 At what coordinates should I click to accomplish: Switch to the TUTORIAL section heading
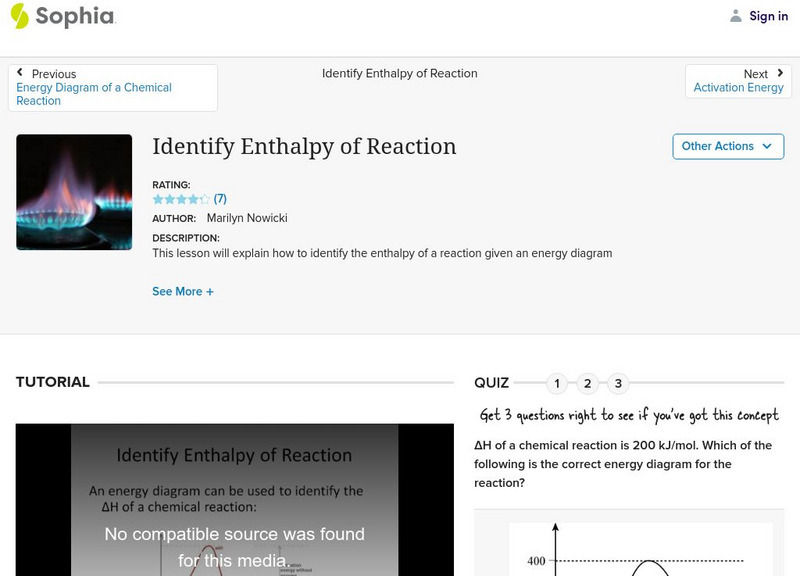pyautogui.click(x=51, y=382)
